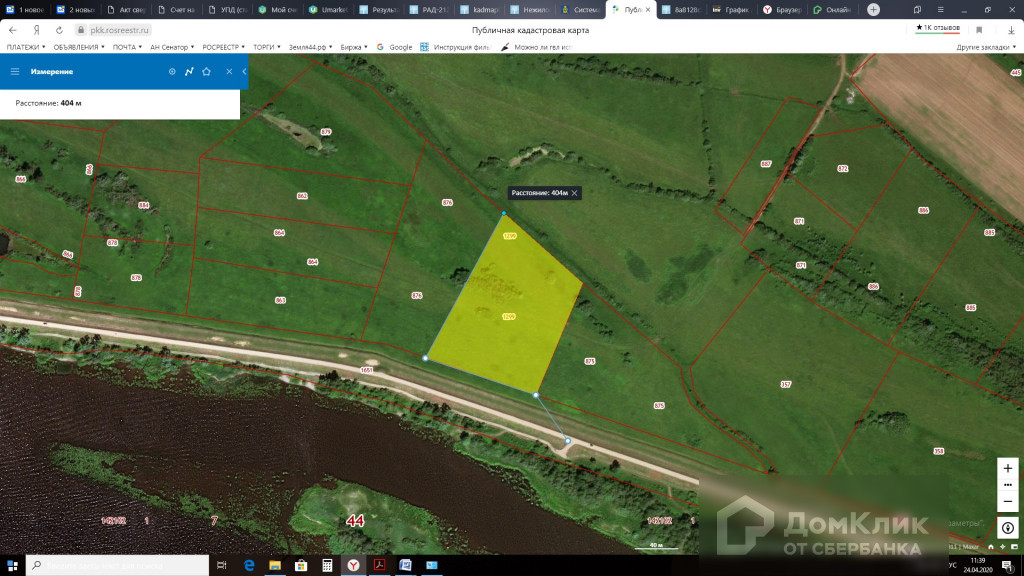Image resolution: width=1024 pixels, height=576 pixels.
Task: Zoom out on the map with minus
Action: 1008,501
